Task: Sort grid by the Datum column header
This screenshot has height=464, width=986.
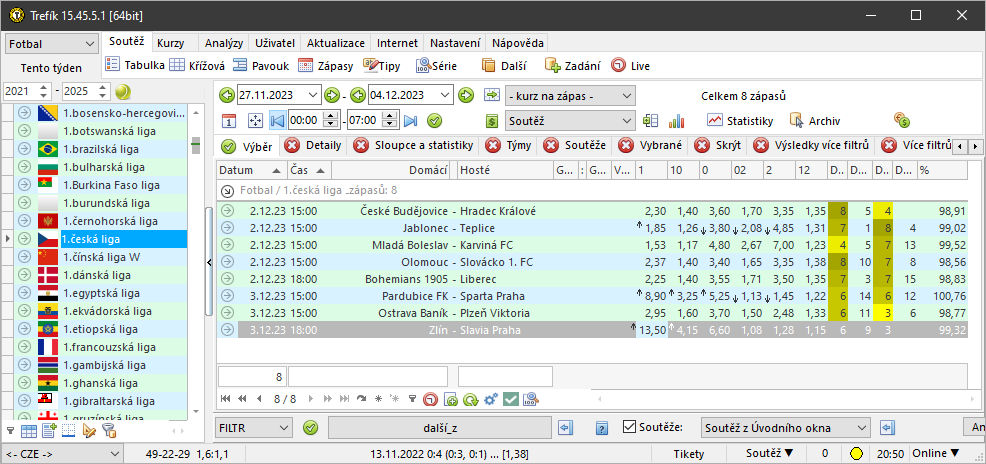Action: click(251, 170)
